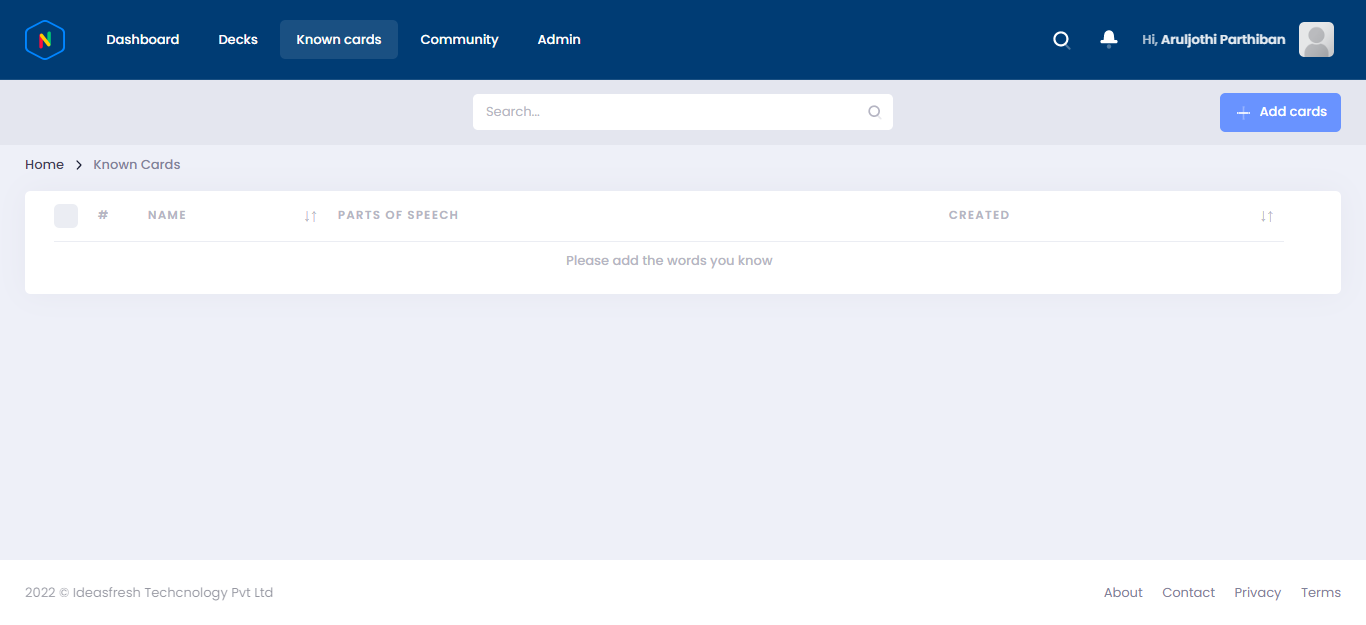Click Known Cards breadcrumb text

(x=137, y=165)
